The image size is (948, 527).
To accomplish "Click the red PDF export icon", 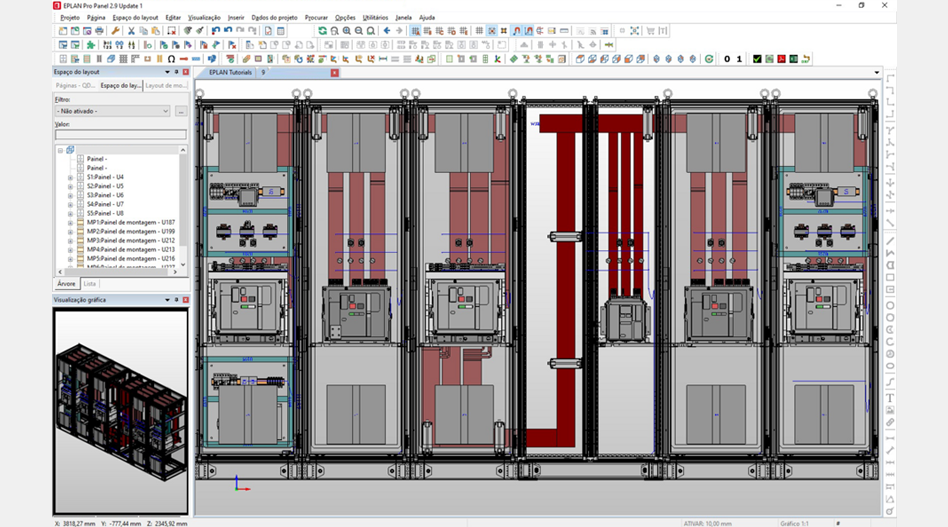I will (781, 59).
